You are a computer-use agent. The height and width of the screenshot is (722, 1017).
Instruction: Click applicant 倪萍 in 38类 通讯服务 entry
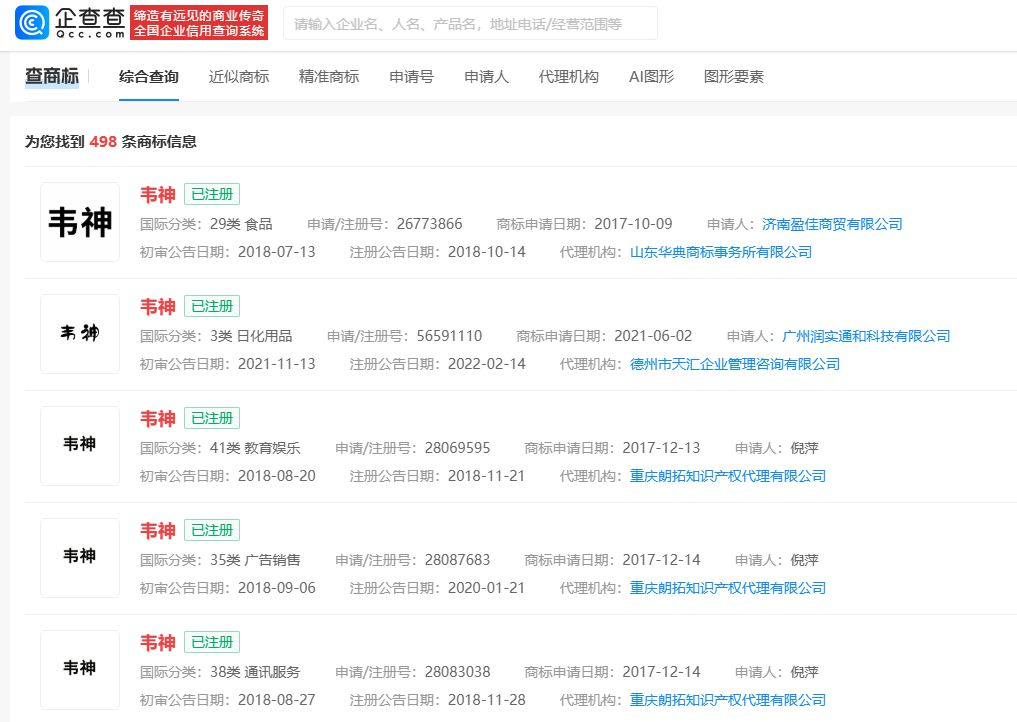click(804, 672)
